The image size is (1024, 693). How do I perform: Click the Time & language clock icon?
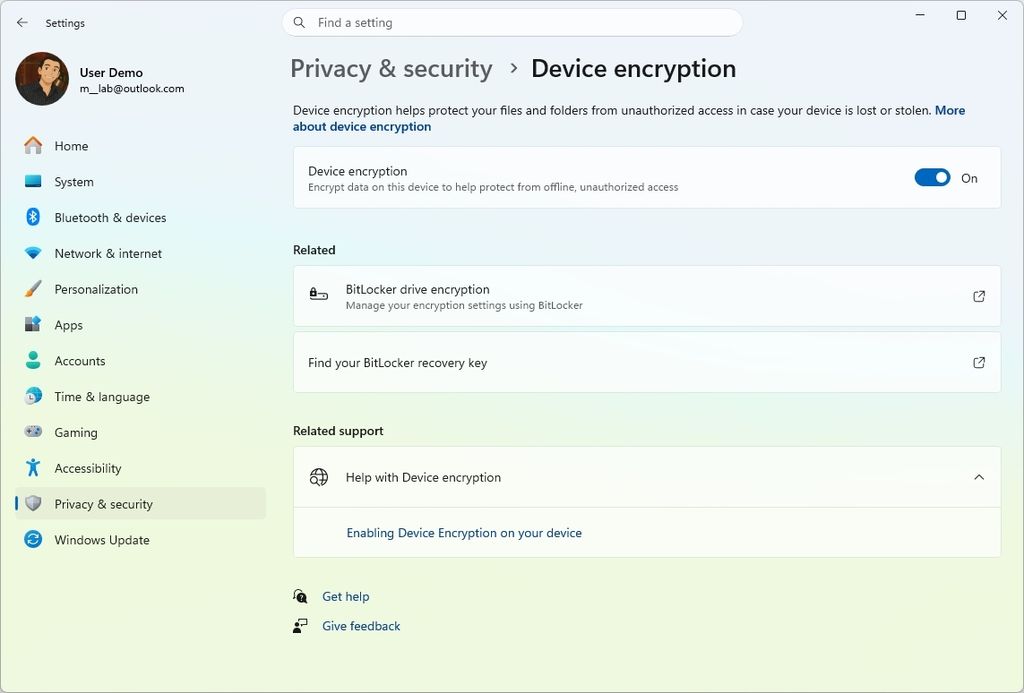pyautogui.click(x=33, y=396)
